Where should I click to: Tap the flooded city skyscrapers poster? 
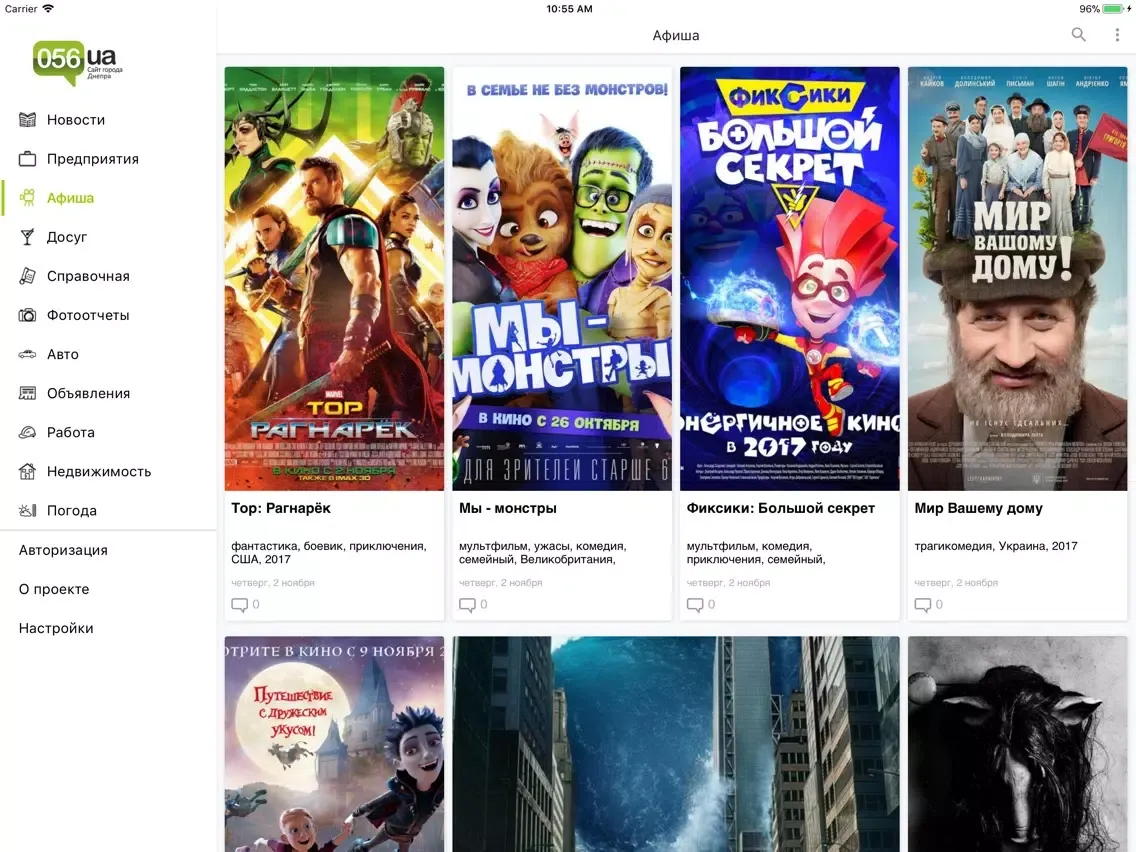tap(676, 744)
